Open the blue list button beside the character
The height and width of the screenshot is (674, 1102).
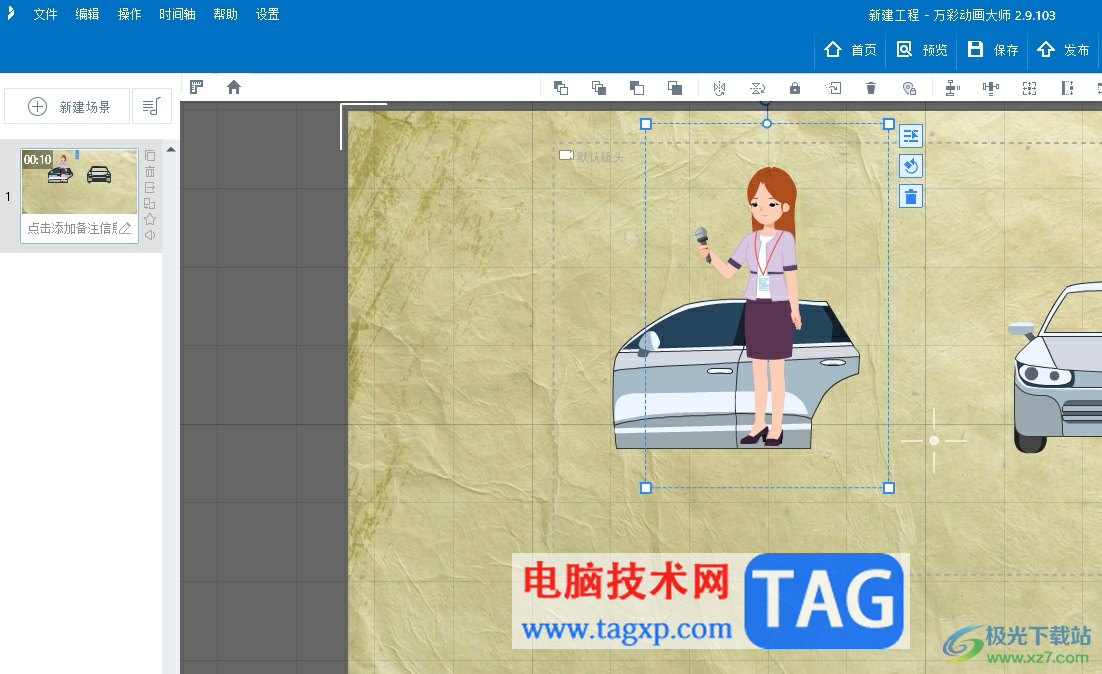point(910,136)
